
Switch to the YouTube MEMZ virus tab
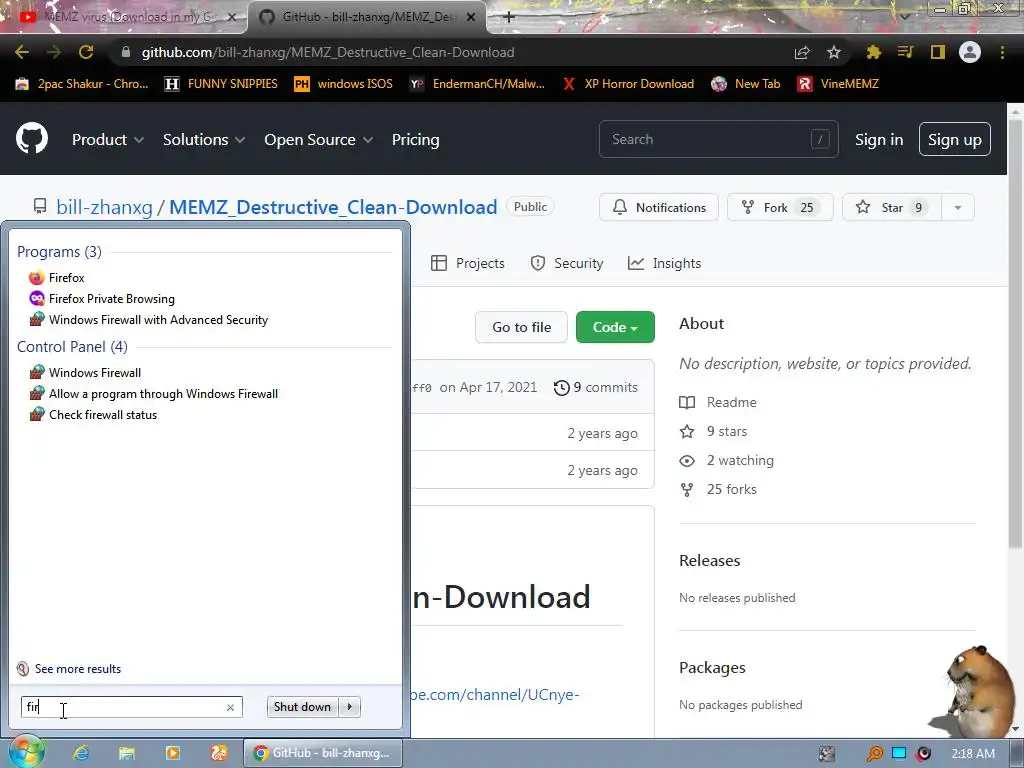124,17
